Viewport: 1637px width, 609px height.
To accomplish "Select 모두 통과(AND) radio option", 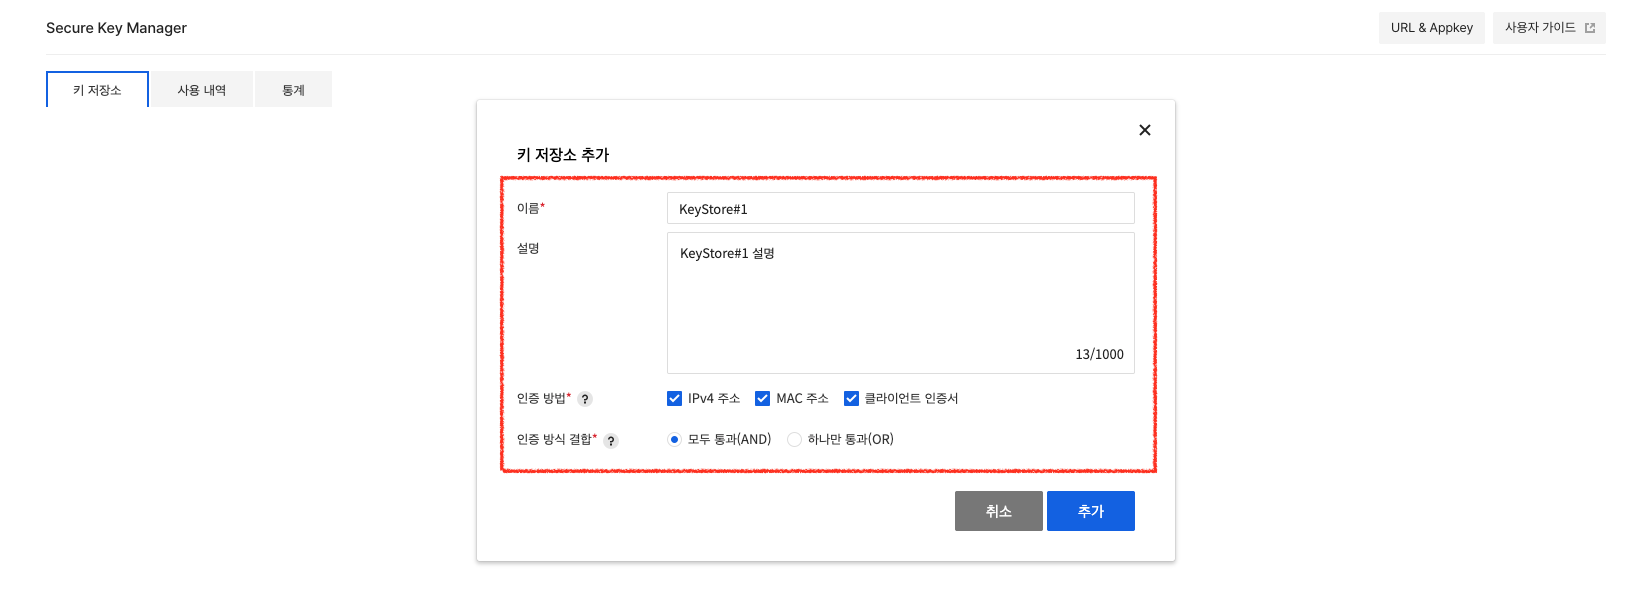I will 674,439.
